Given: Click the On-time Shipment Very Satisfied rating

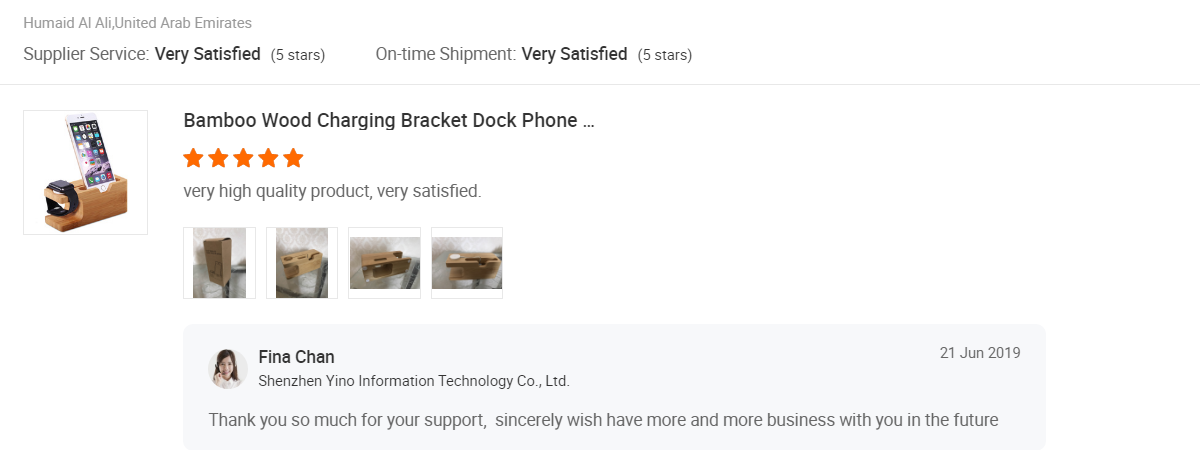Looking at the screenshot, I should tap(574, 54).
